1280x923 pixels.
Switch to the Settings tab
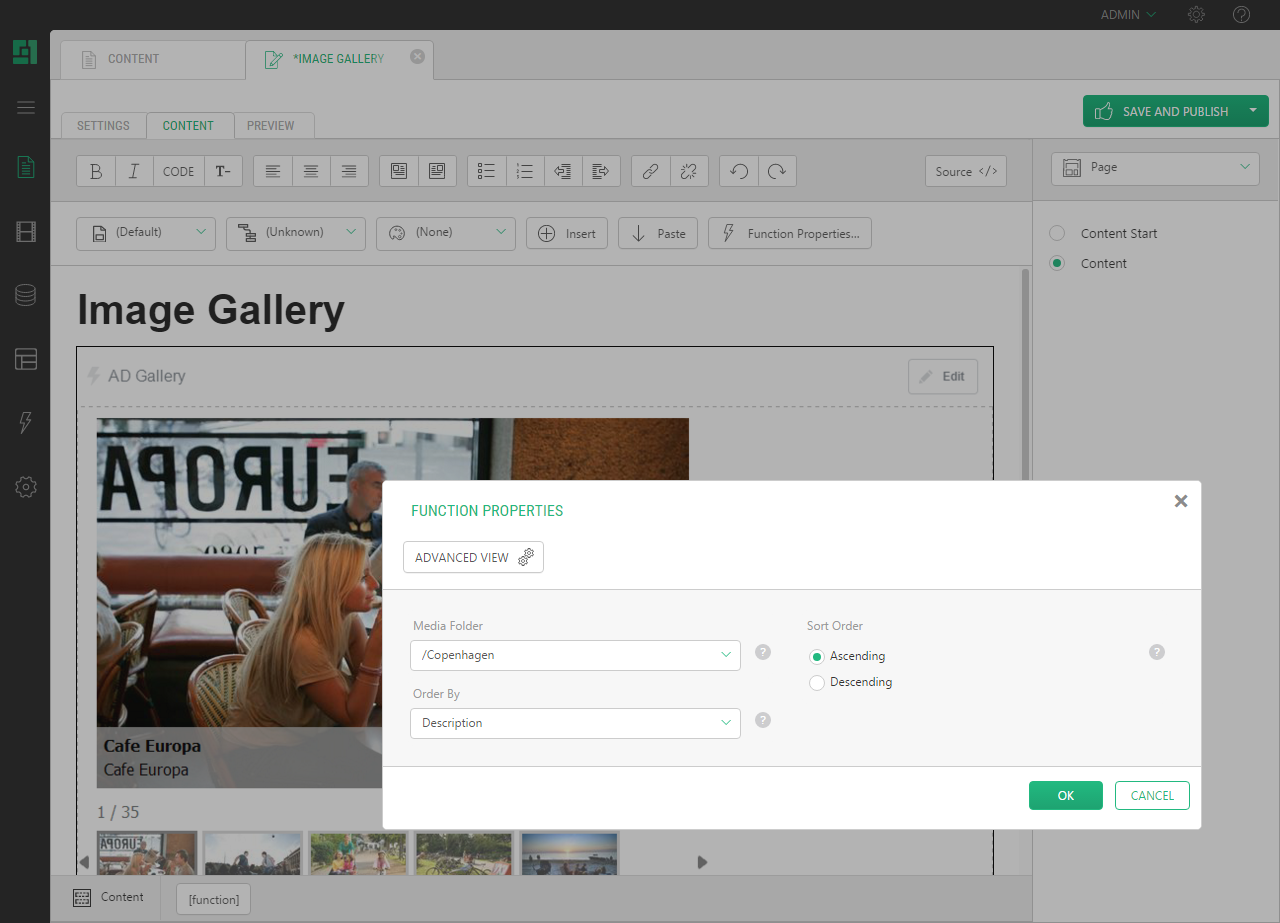pos(103,126)
